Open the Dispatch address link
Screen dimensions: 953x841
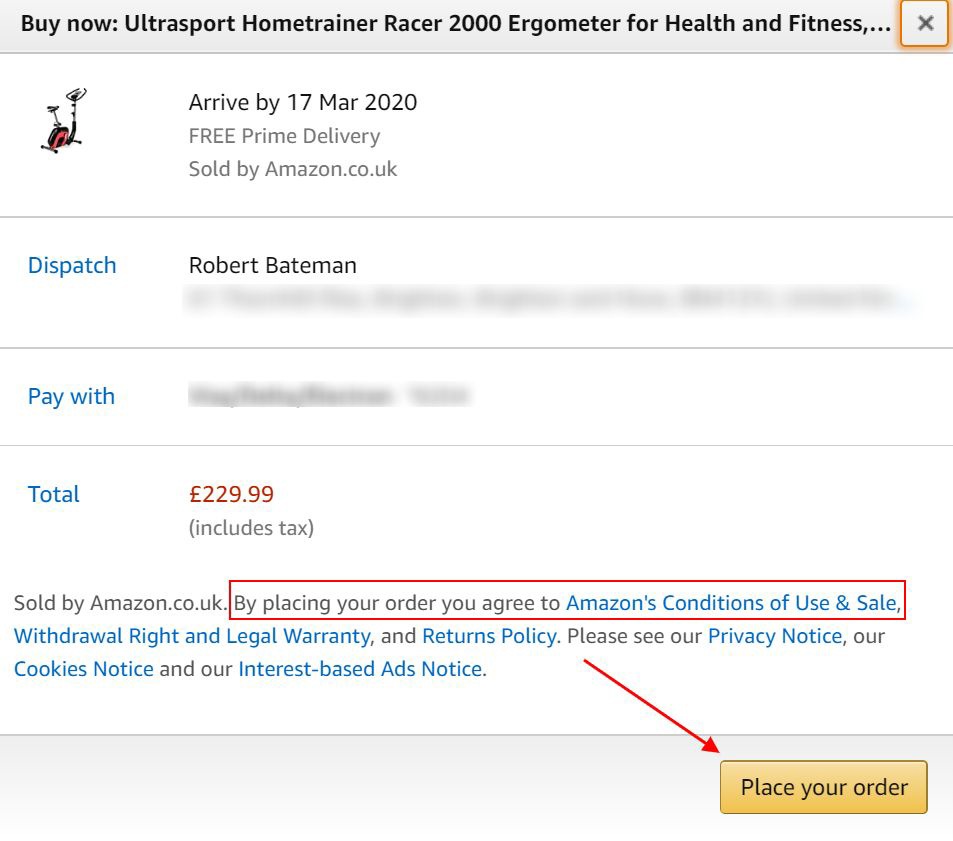click(x=72, y=266)
